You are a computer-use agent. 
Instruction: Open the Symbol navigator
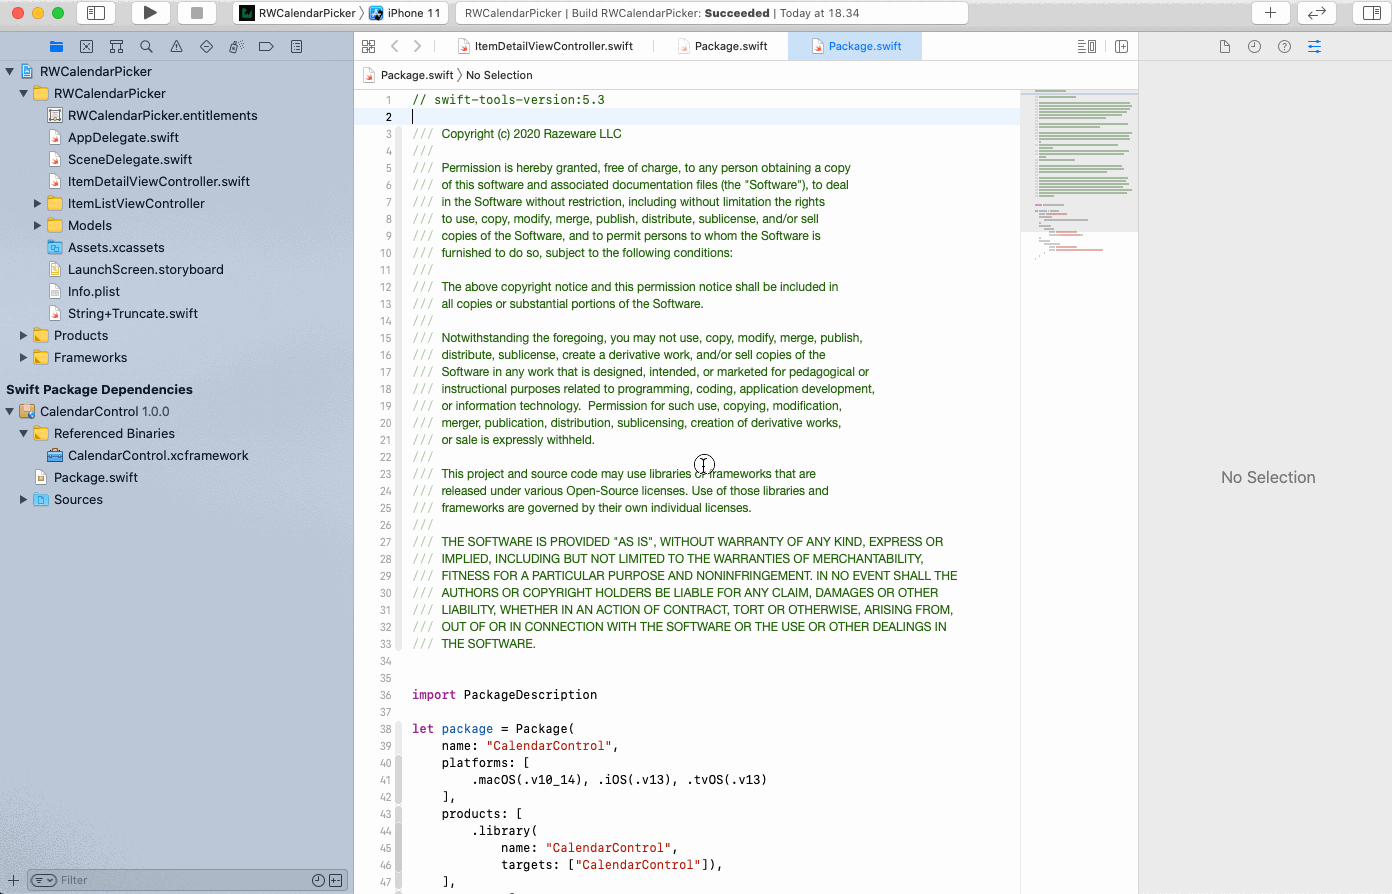[116, 46]
